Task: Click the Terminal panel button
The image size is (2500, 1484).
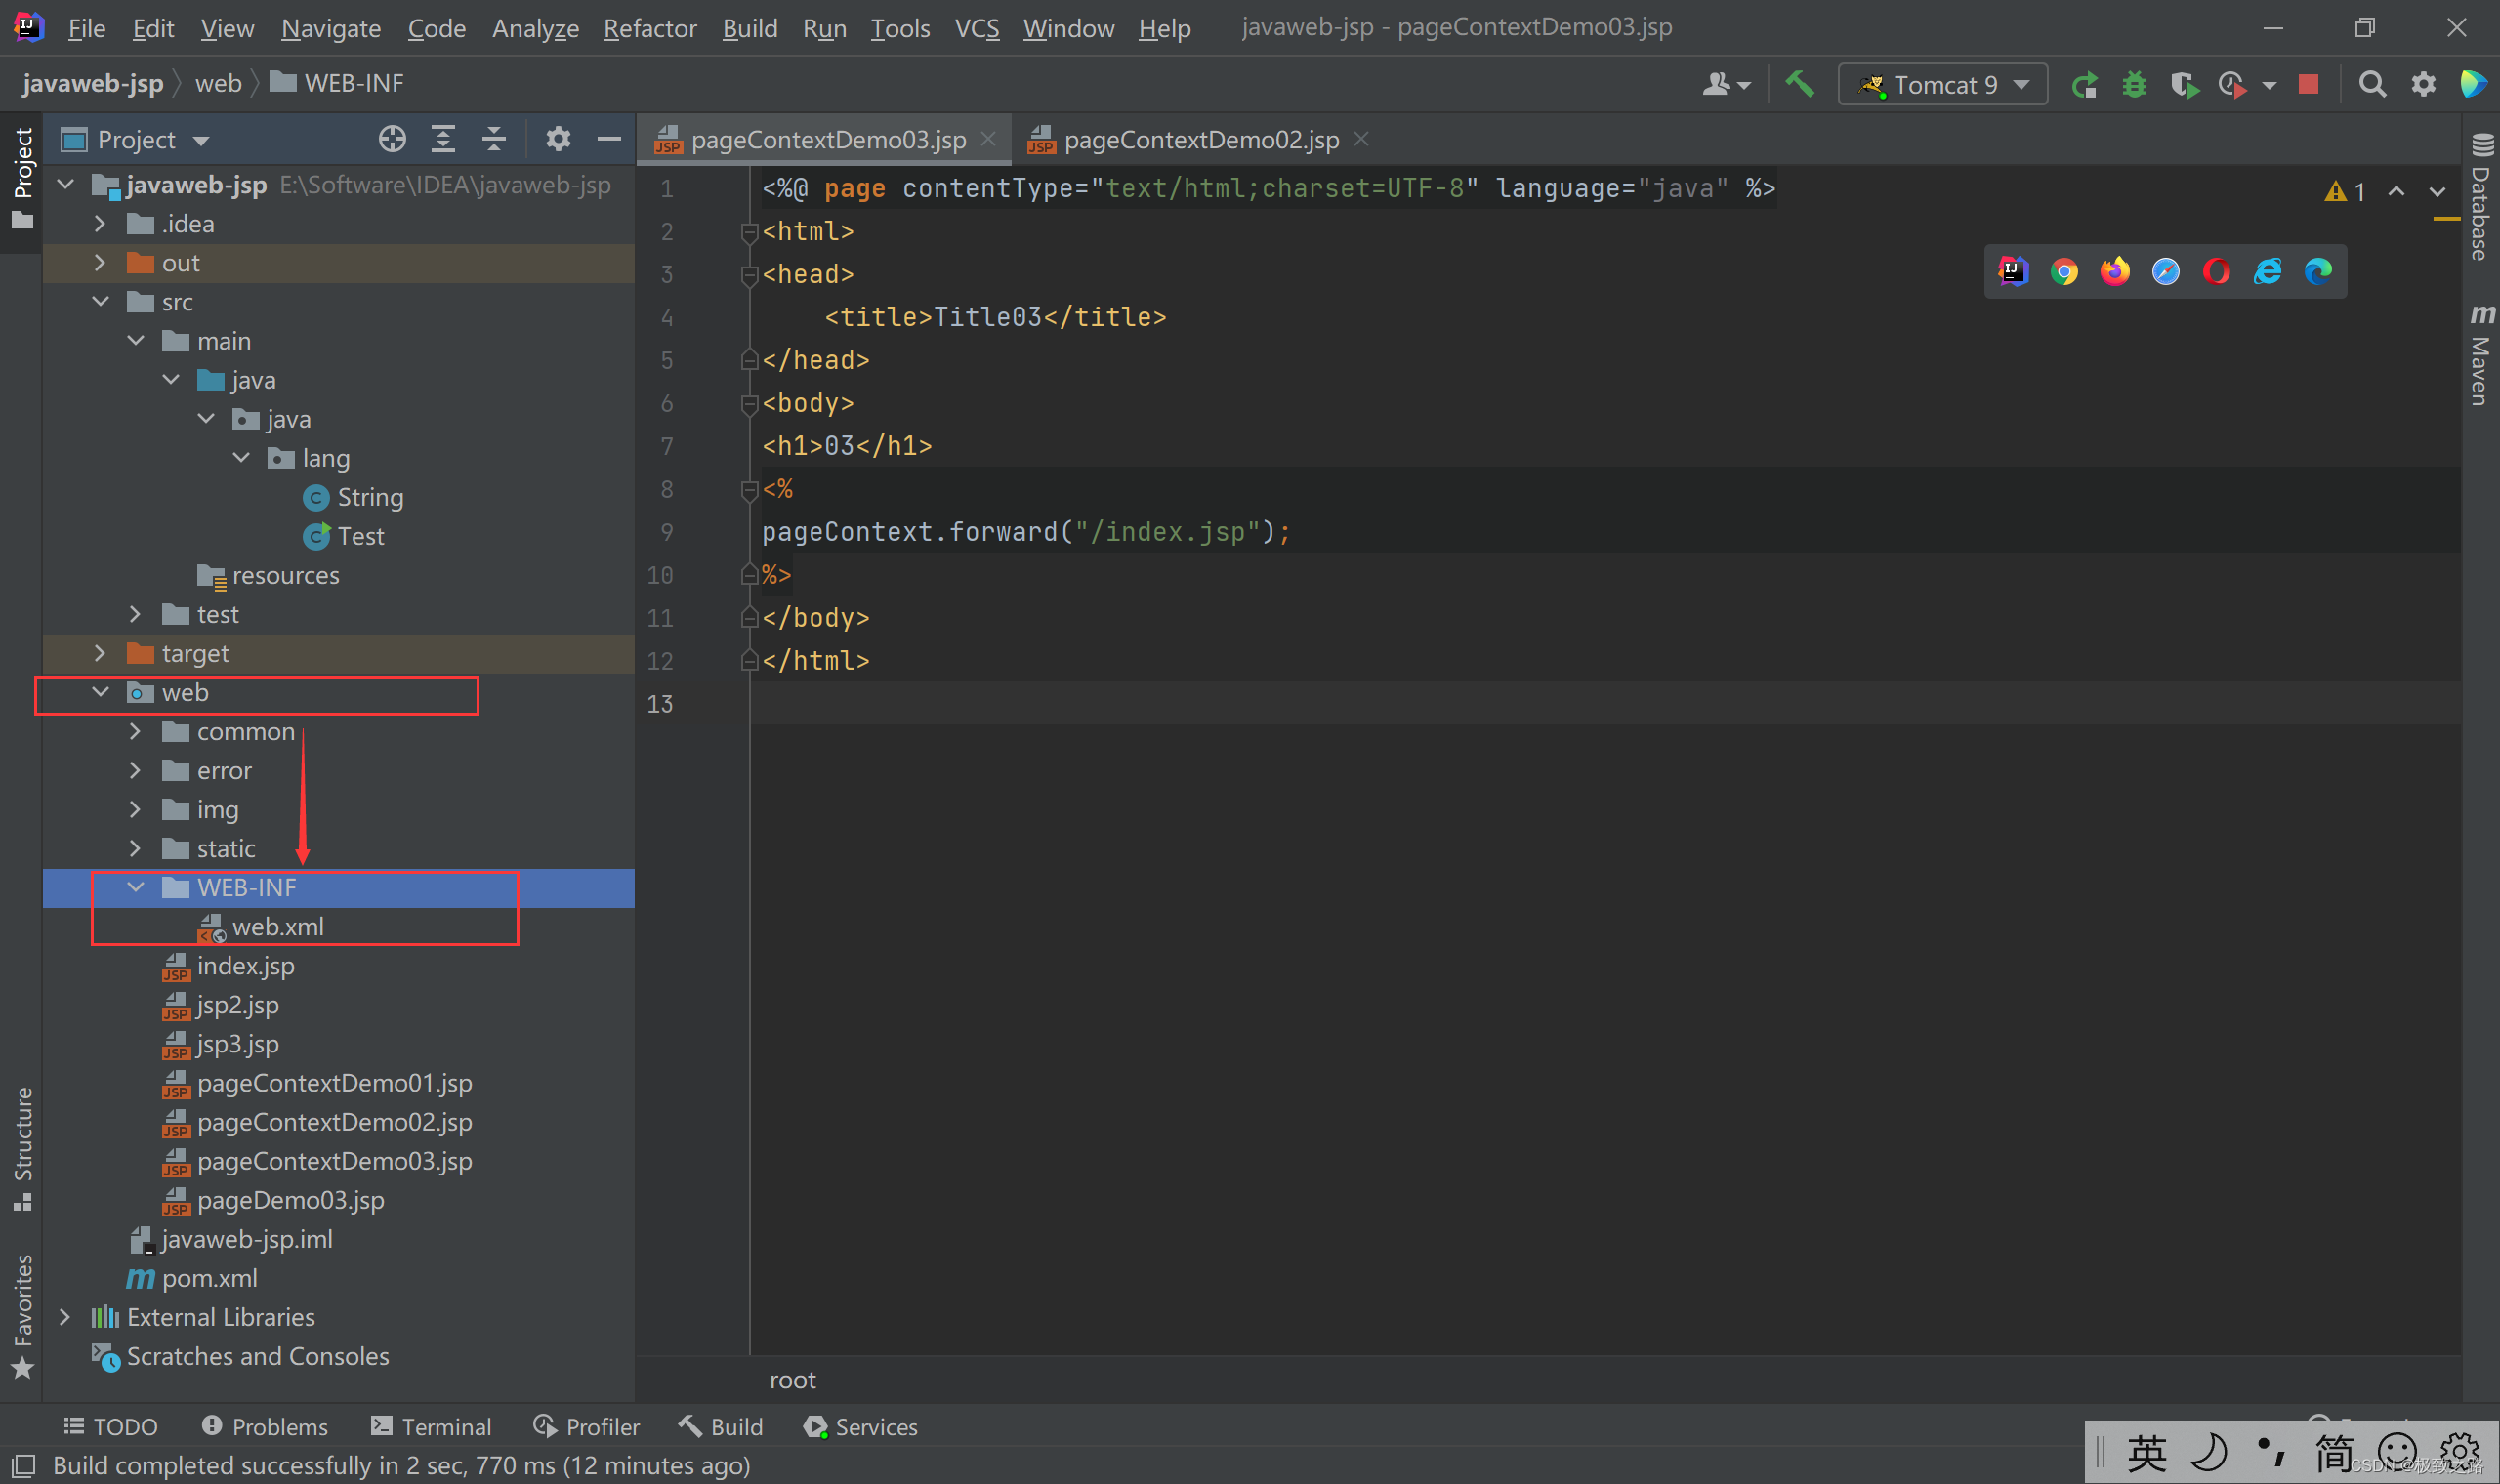Action: pyautogui.click(x=431, y=1425)
